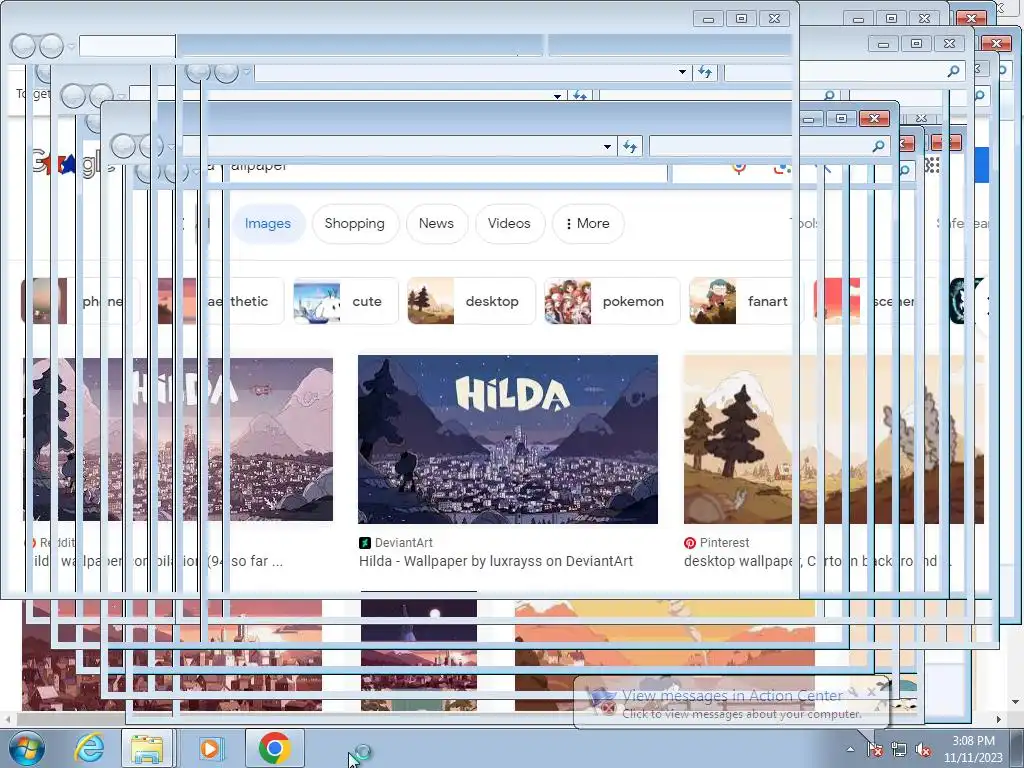1024x768 pixels.
Task: Click the muted volume speaker tray icon
Action: click(x=923, y=750)
